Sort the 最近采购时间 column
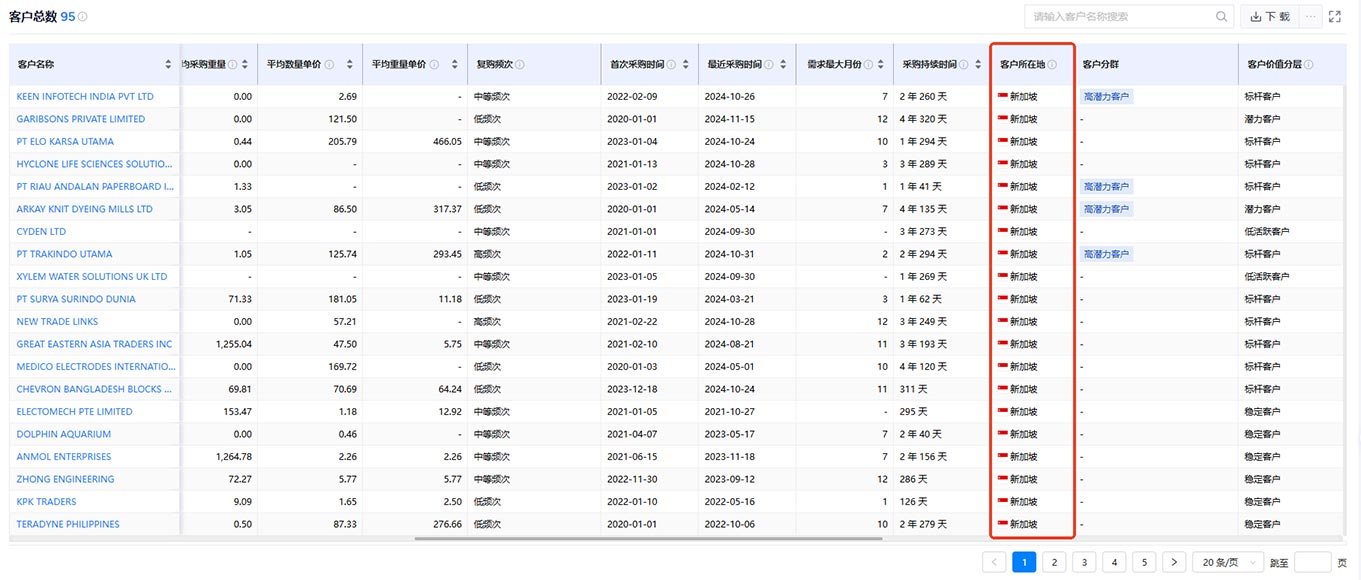This screenshot has height=580, width=1361. 785,65
